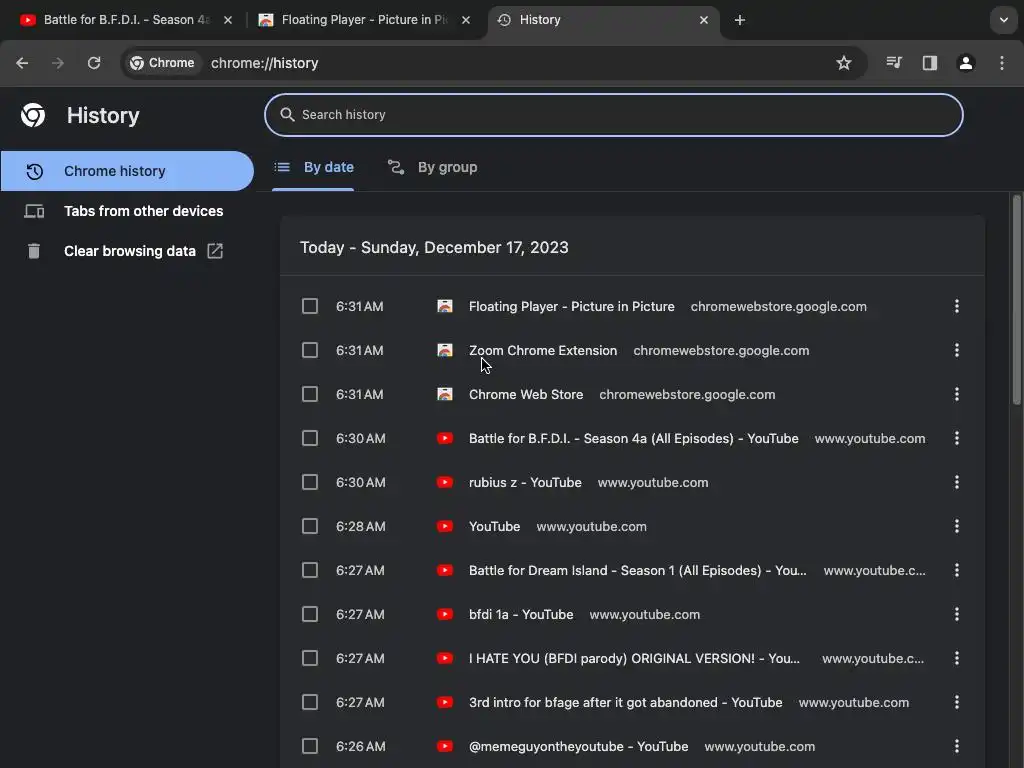Bookmark this page with the star icon
This screenshot has width=1024, height=768.
[x=844, y=63]
